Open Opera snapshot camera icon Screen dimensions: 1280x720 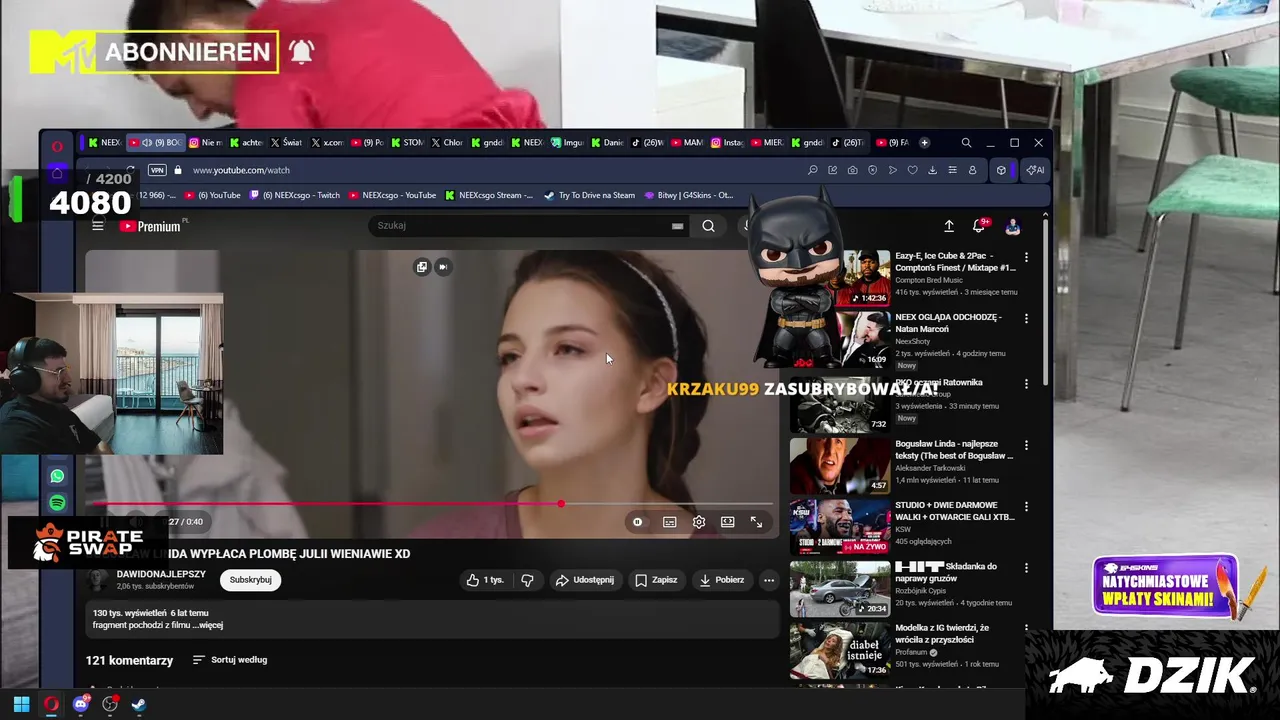point(852,170)
